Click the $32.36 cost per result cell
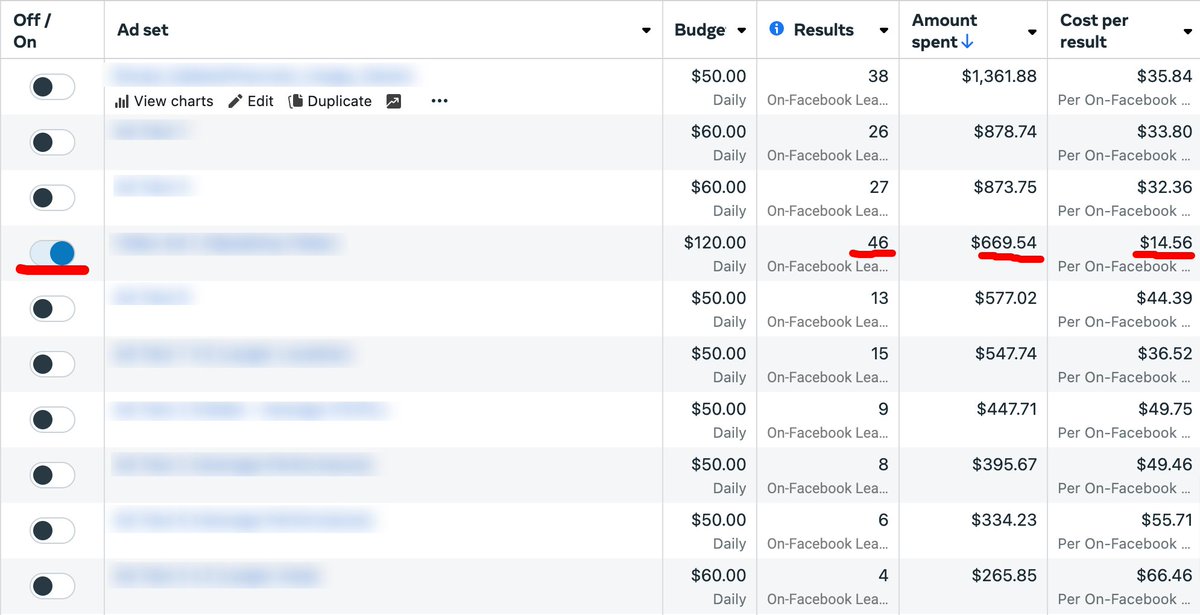Screen dimensions: 1200x615 click(1164, 187)
